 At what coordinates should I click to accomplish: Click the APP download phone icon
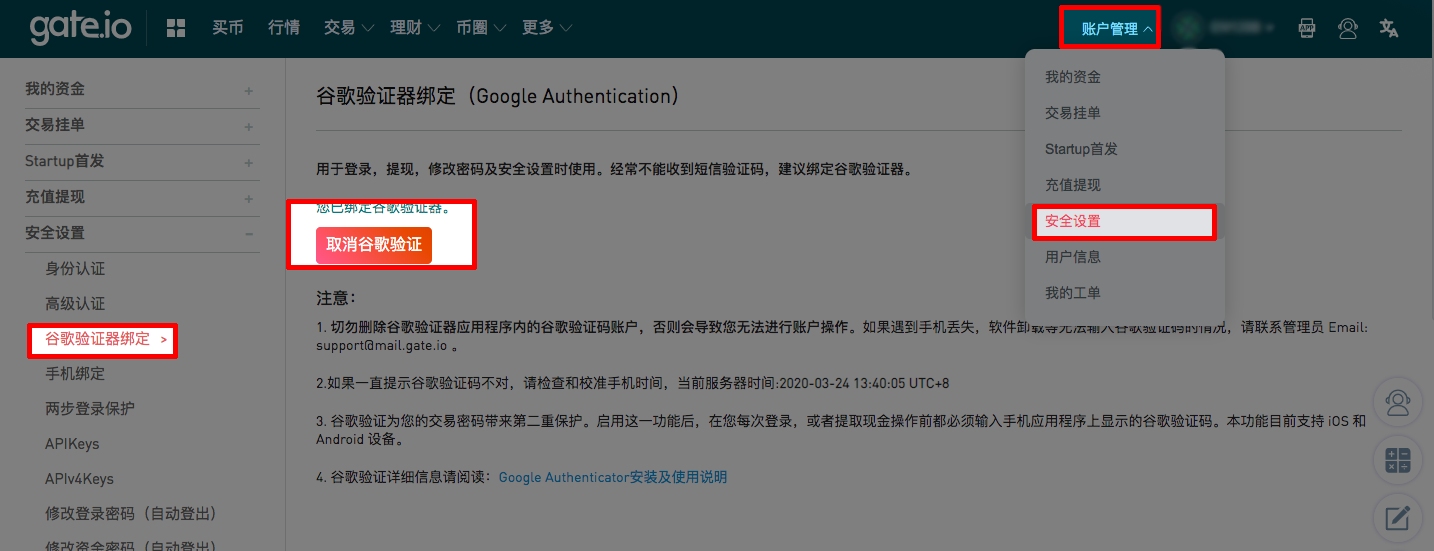pyautogui.click(x=1306, y=28)
